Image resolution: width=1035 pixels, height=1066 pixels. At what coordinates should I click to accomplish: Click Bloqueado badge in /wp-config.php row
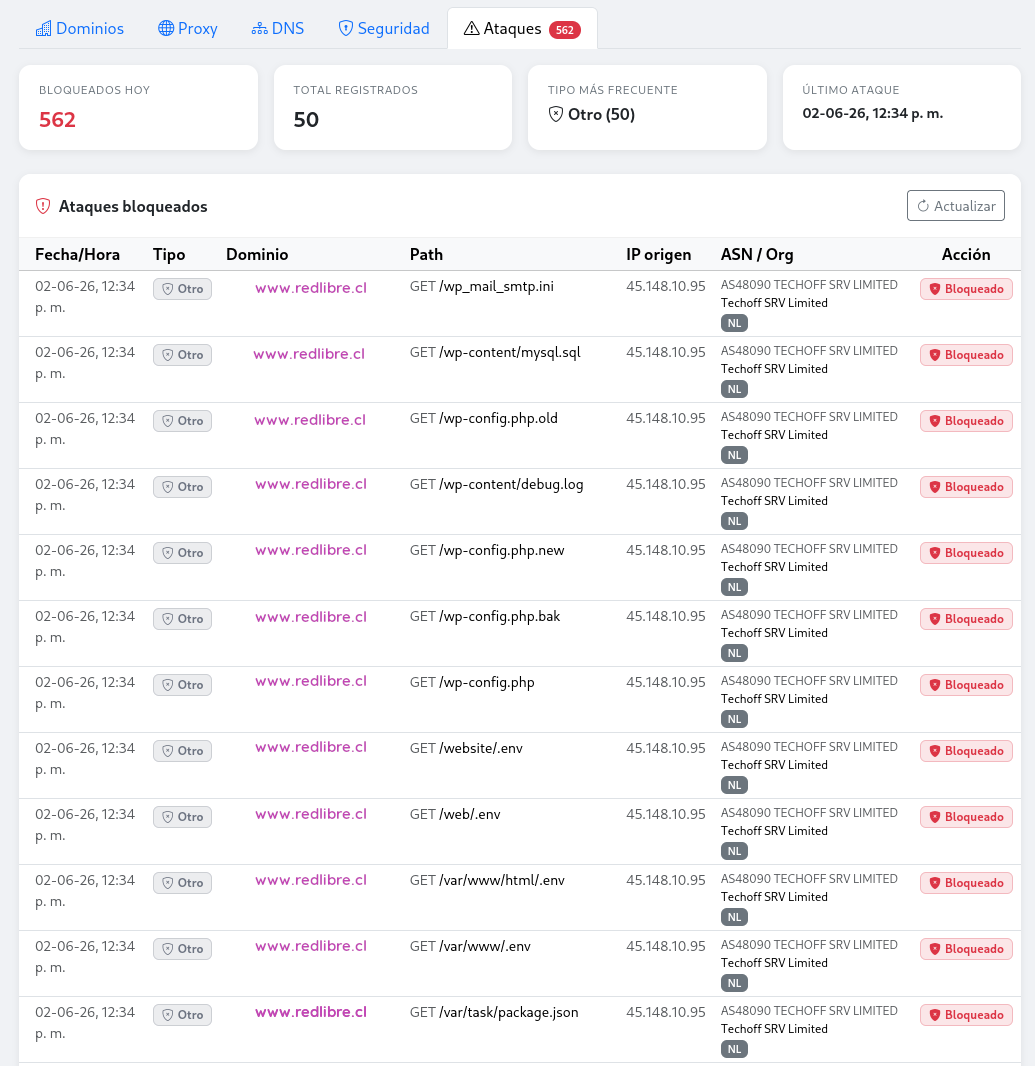click(966, 685)
